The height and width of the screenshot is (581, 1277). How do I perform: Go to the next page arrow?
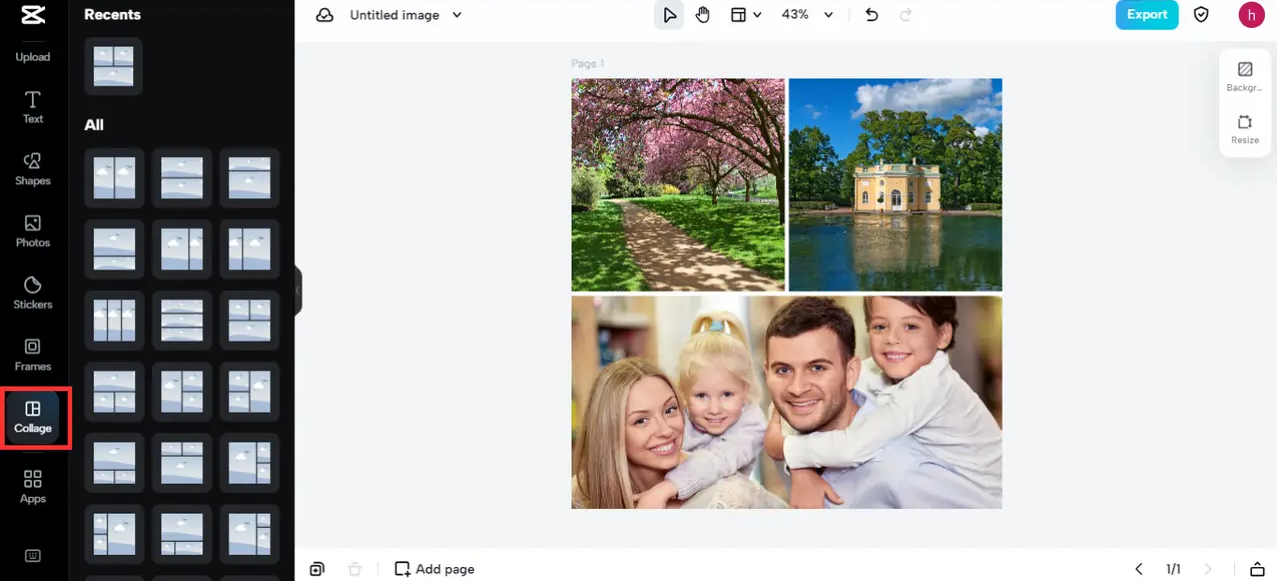pos(1207,568)
